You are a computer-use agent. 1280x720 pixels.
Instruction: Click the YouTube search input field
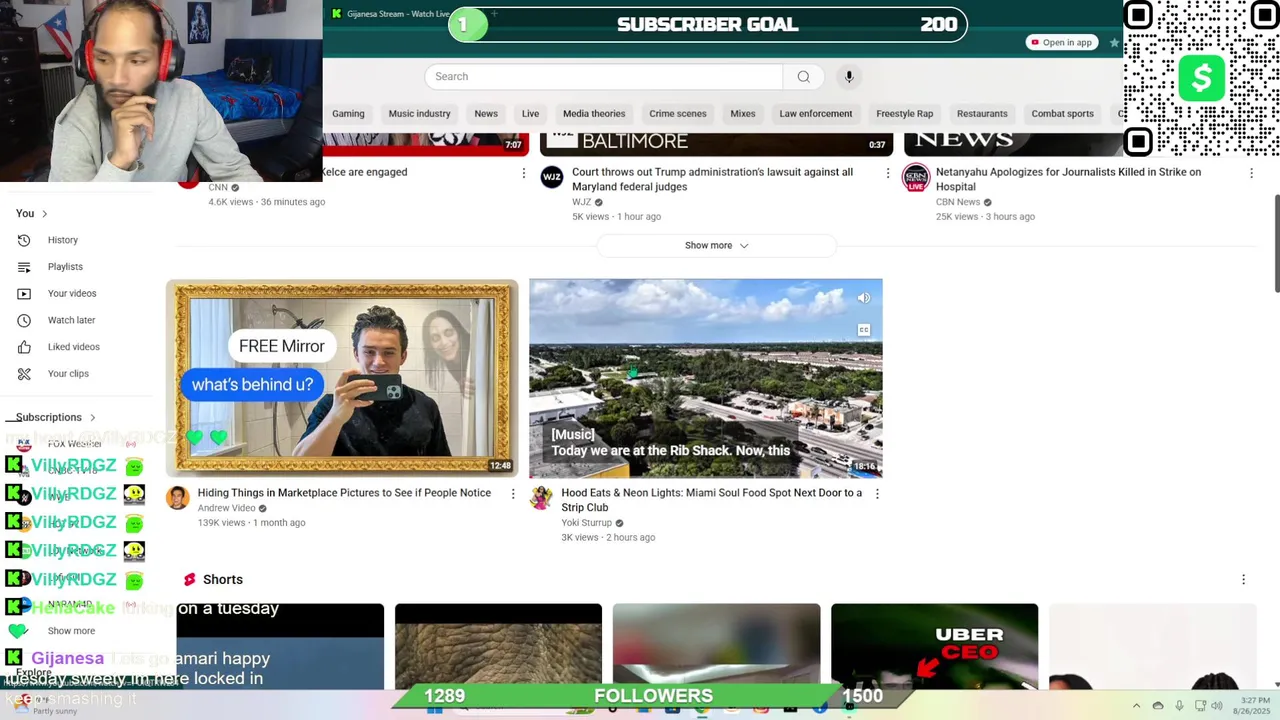pos(604,77)
